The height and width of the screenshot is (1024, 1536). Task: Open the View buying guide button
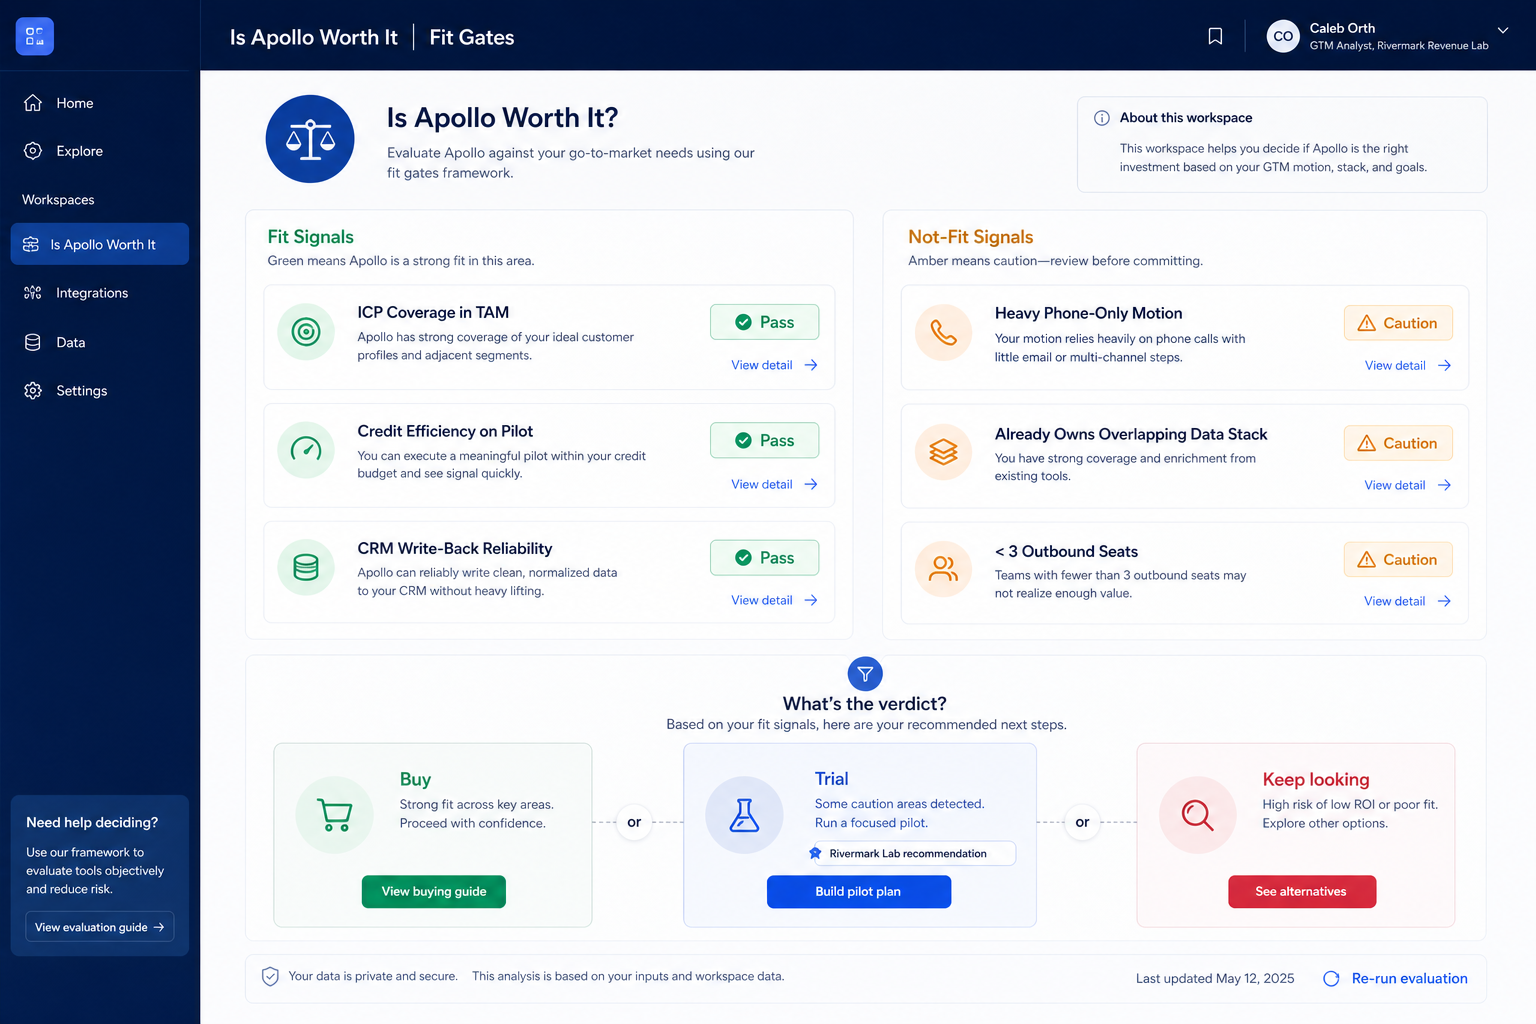[434, 892]
